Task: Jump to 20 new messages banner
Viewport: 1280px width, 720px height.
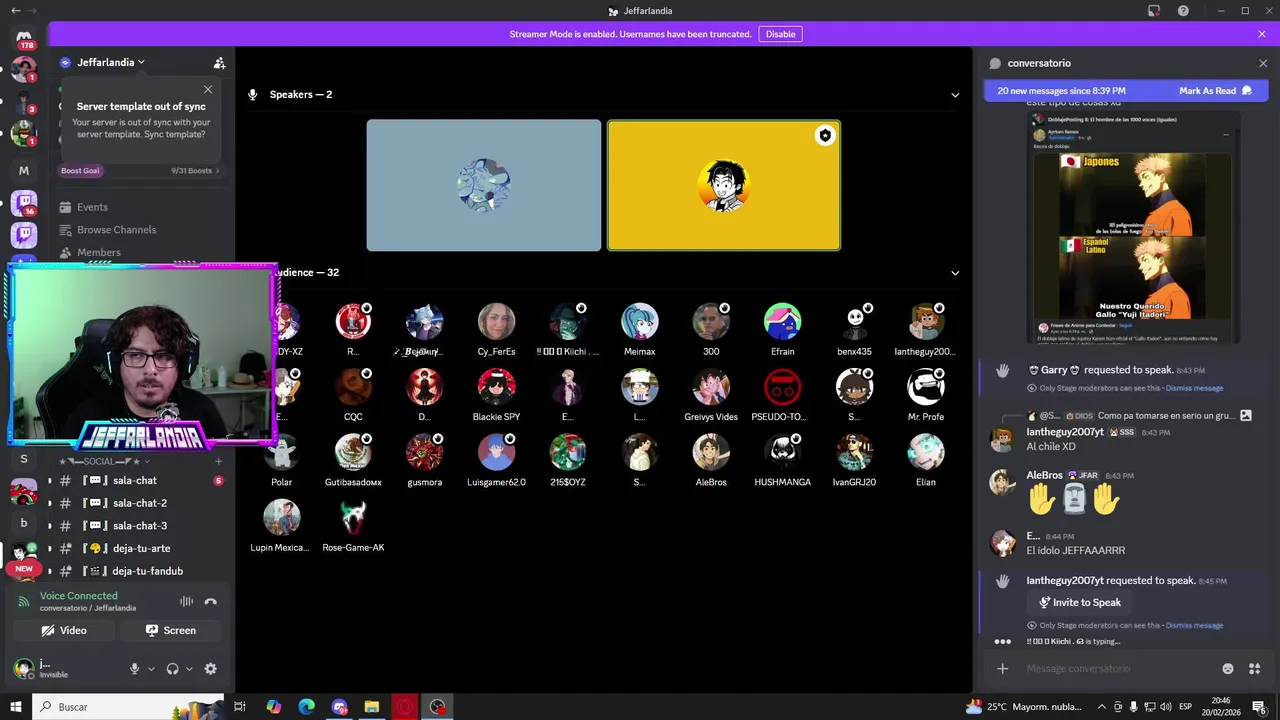Action: 1061,91
